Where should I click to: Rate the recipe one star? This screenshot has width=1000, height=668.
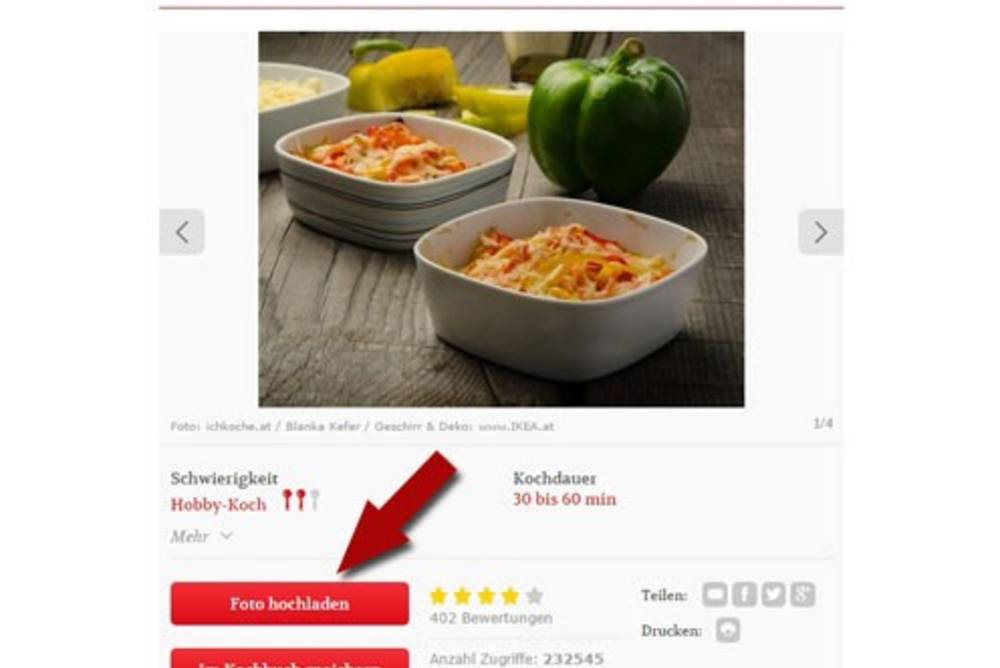point(438,596)
